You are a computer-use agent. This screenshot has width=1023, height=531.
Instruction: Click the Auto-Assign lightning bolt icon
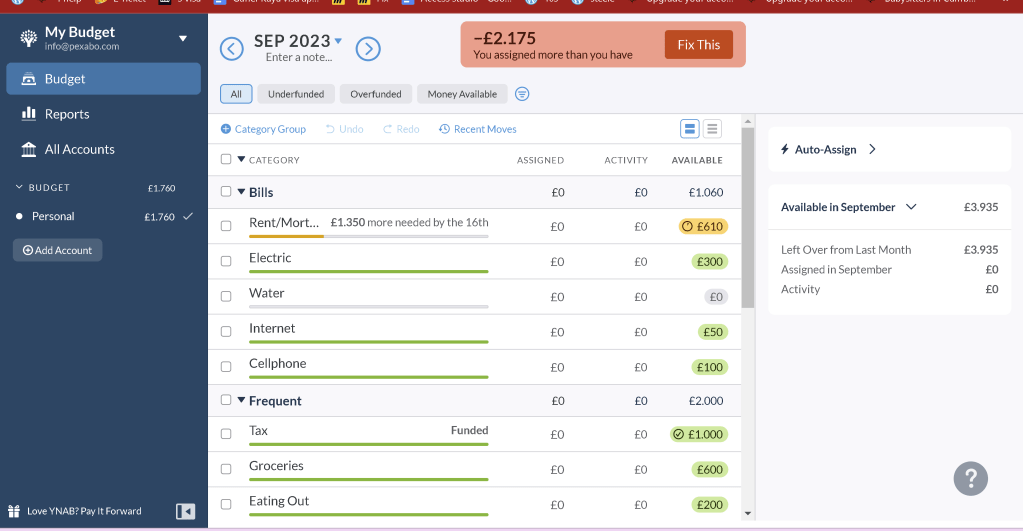(x=785, y=149)
